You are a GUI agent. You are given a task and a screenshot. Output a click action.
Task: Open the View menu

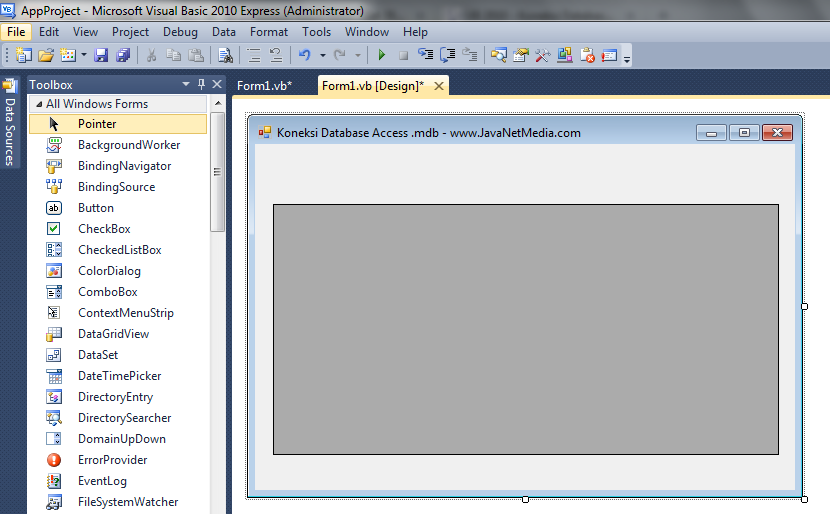pos(85,32)
